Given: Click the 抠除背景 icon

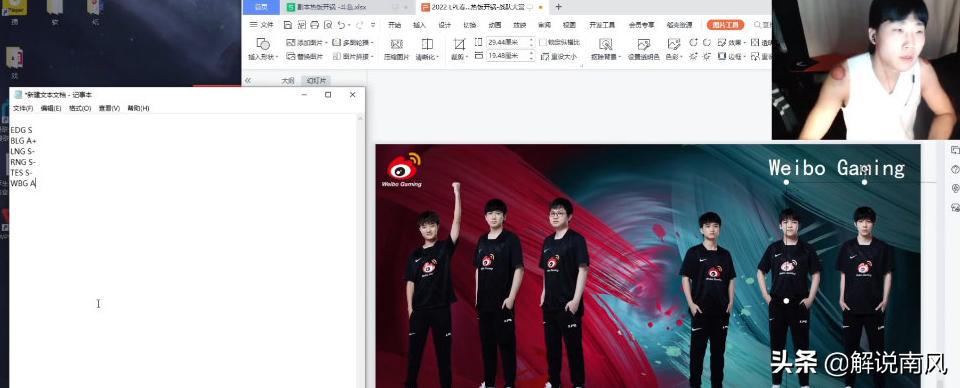Looking at the screenshot, I should point(606,44).
